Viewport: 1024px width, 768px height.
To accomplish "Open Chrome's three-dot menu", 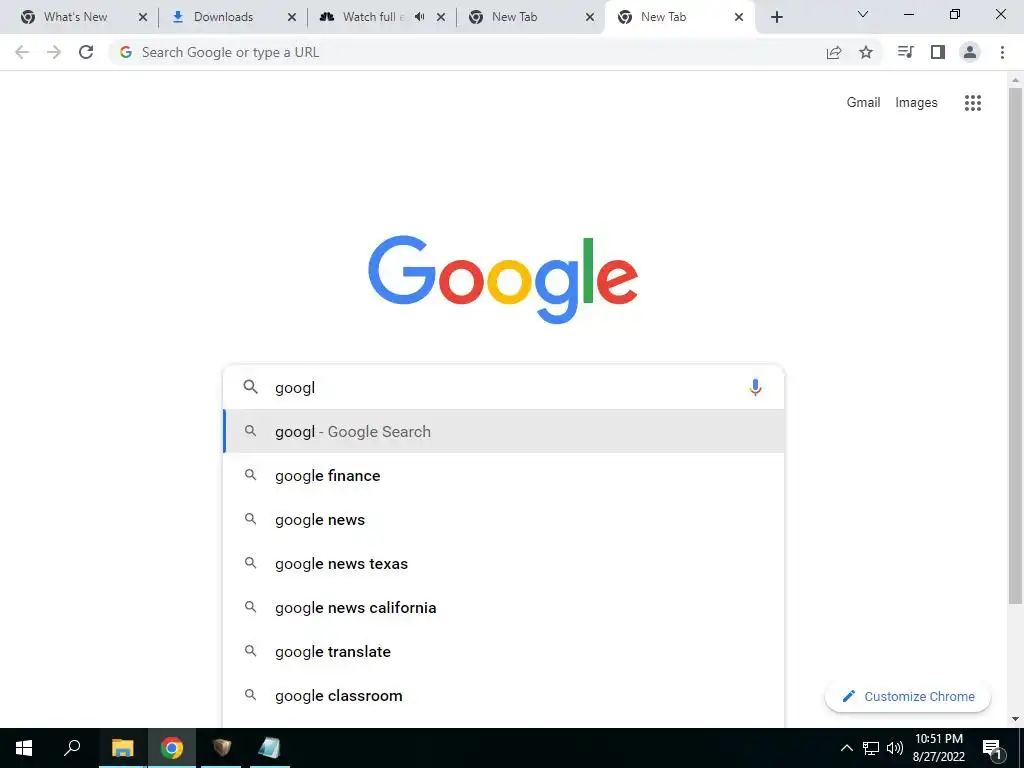I will click(1002, 52).
